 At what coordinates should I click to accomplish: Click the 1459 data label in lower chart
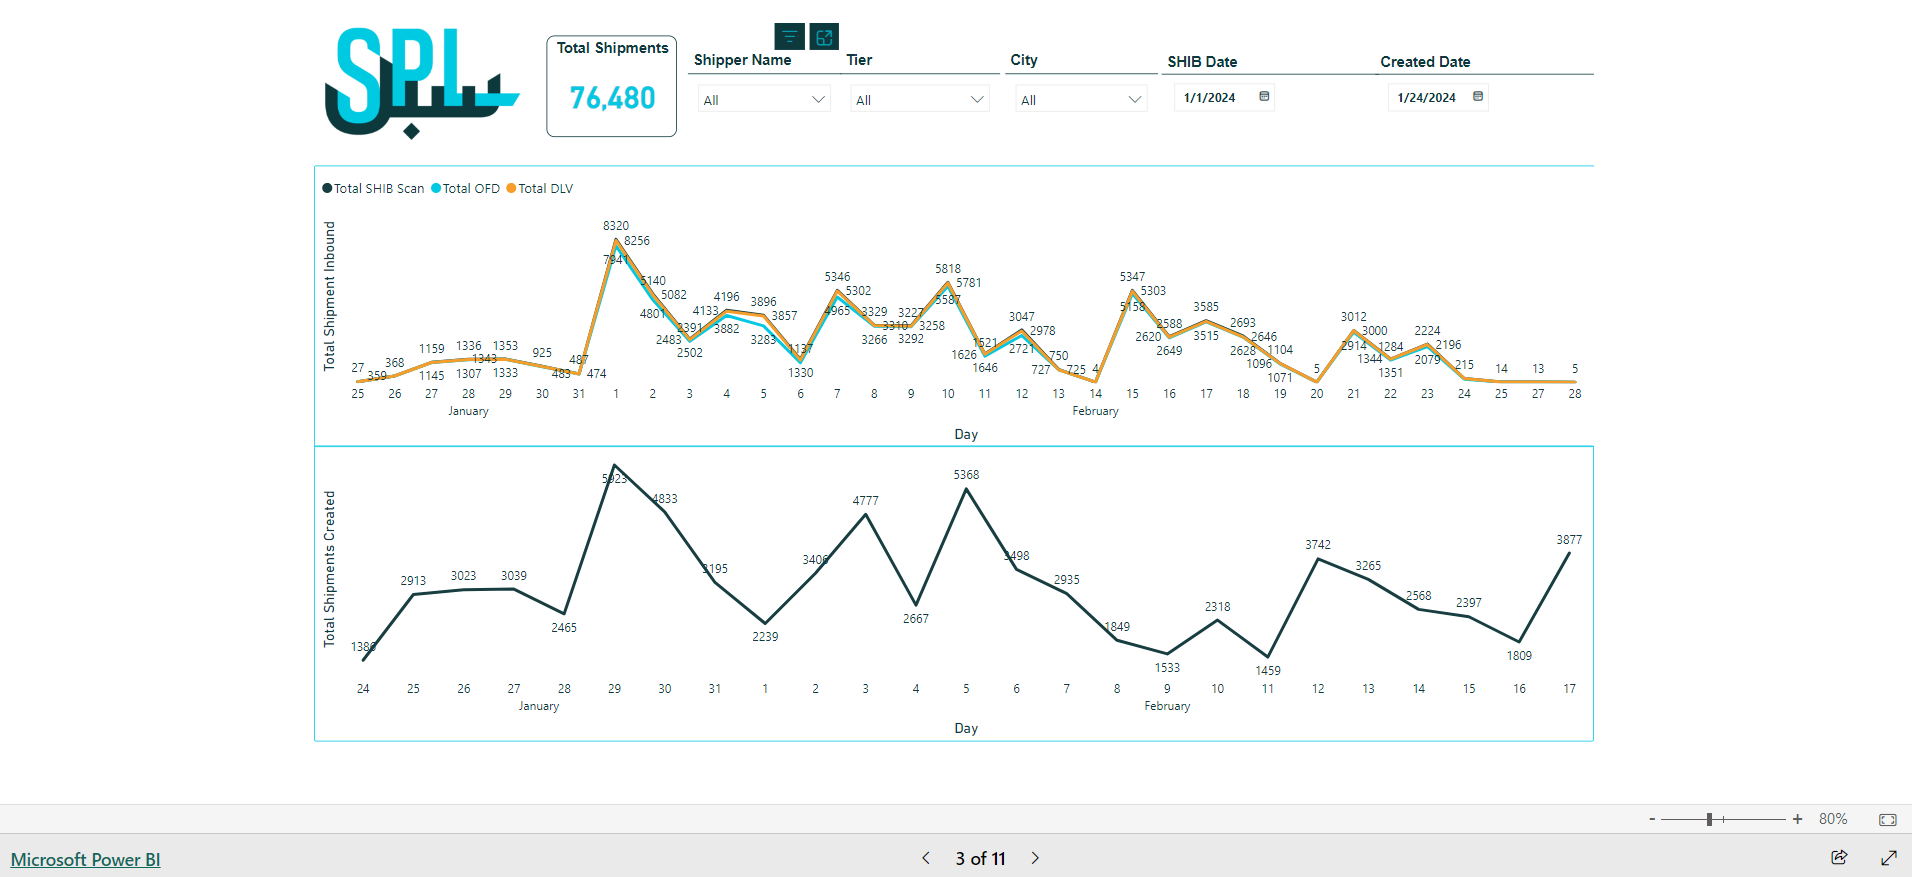click(1268, 671)
